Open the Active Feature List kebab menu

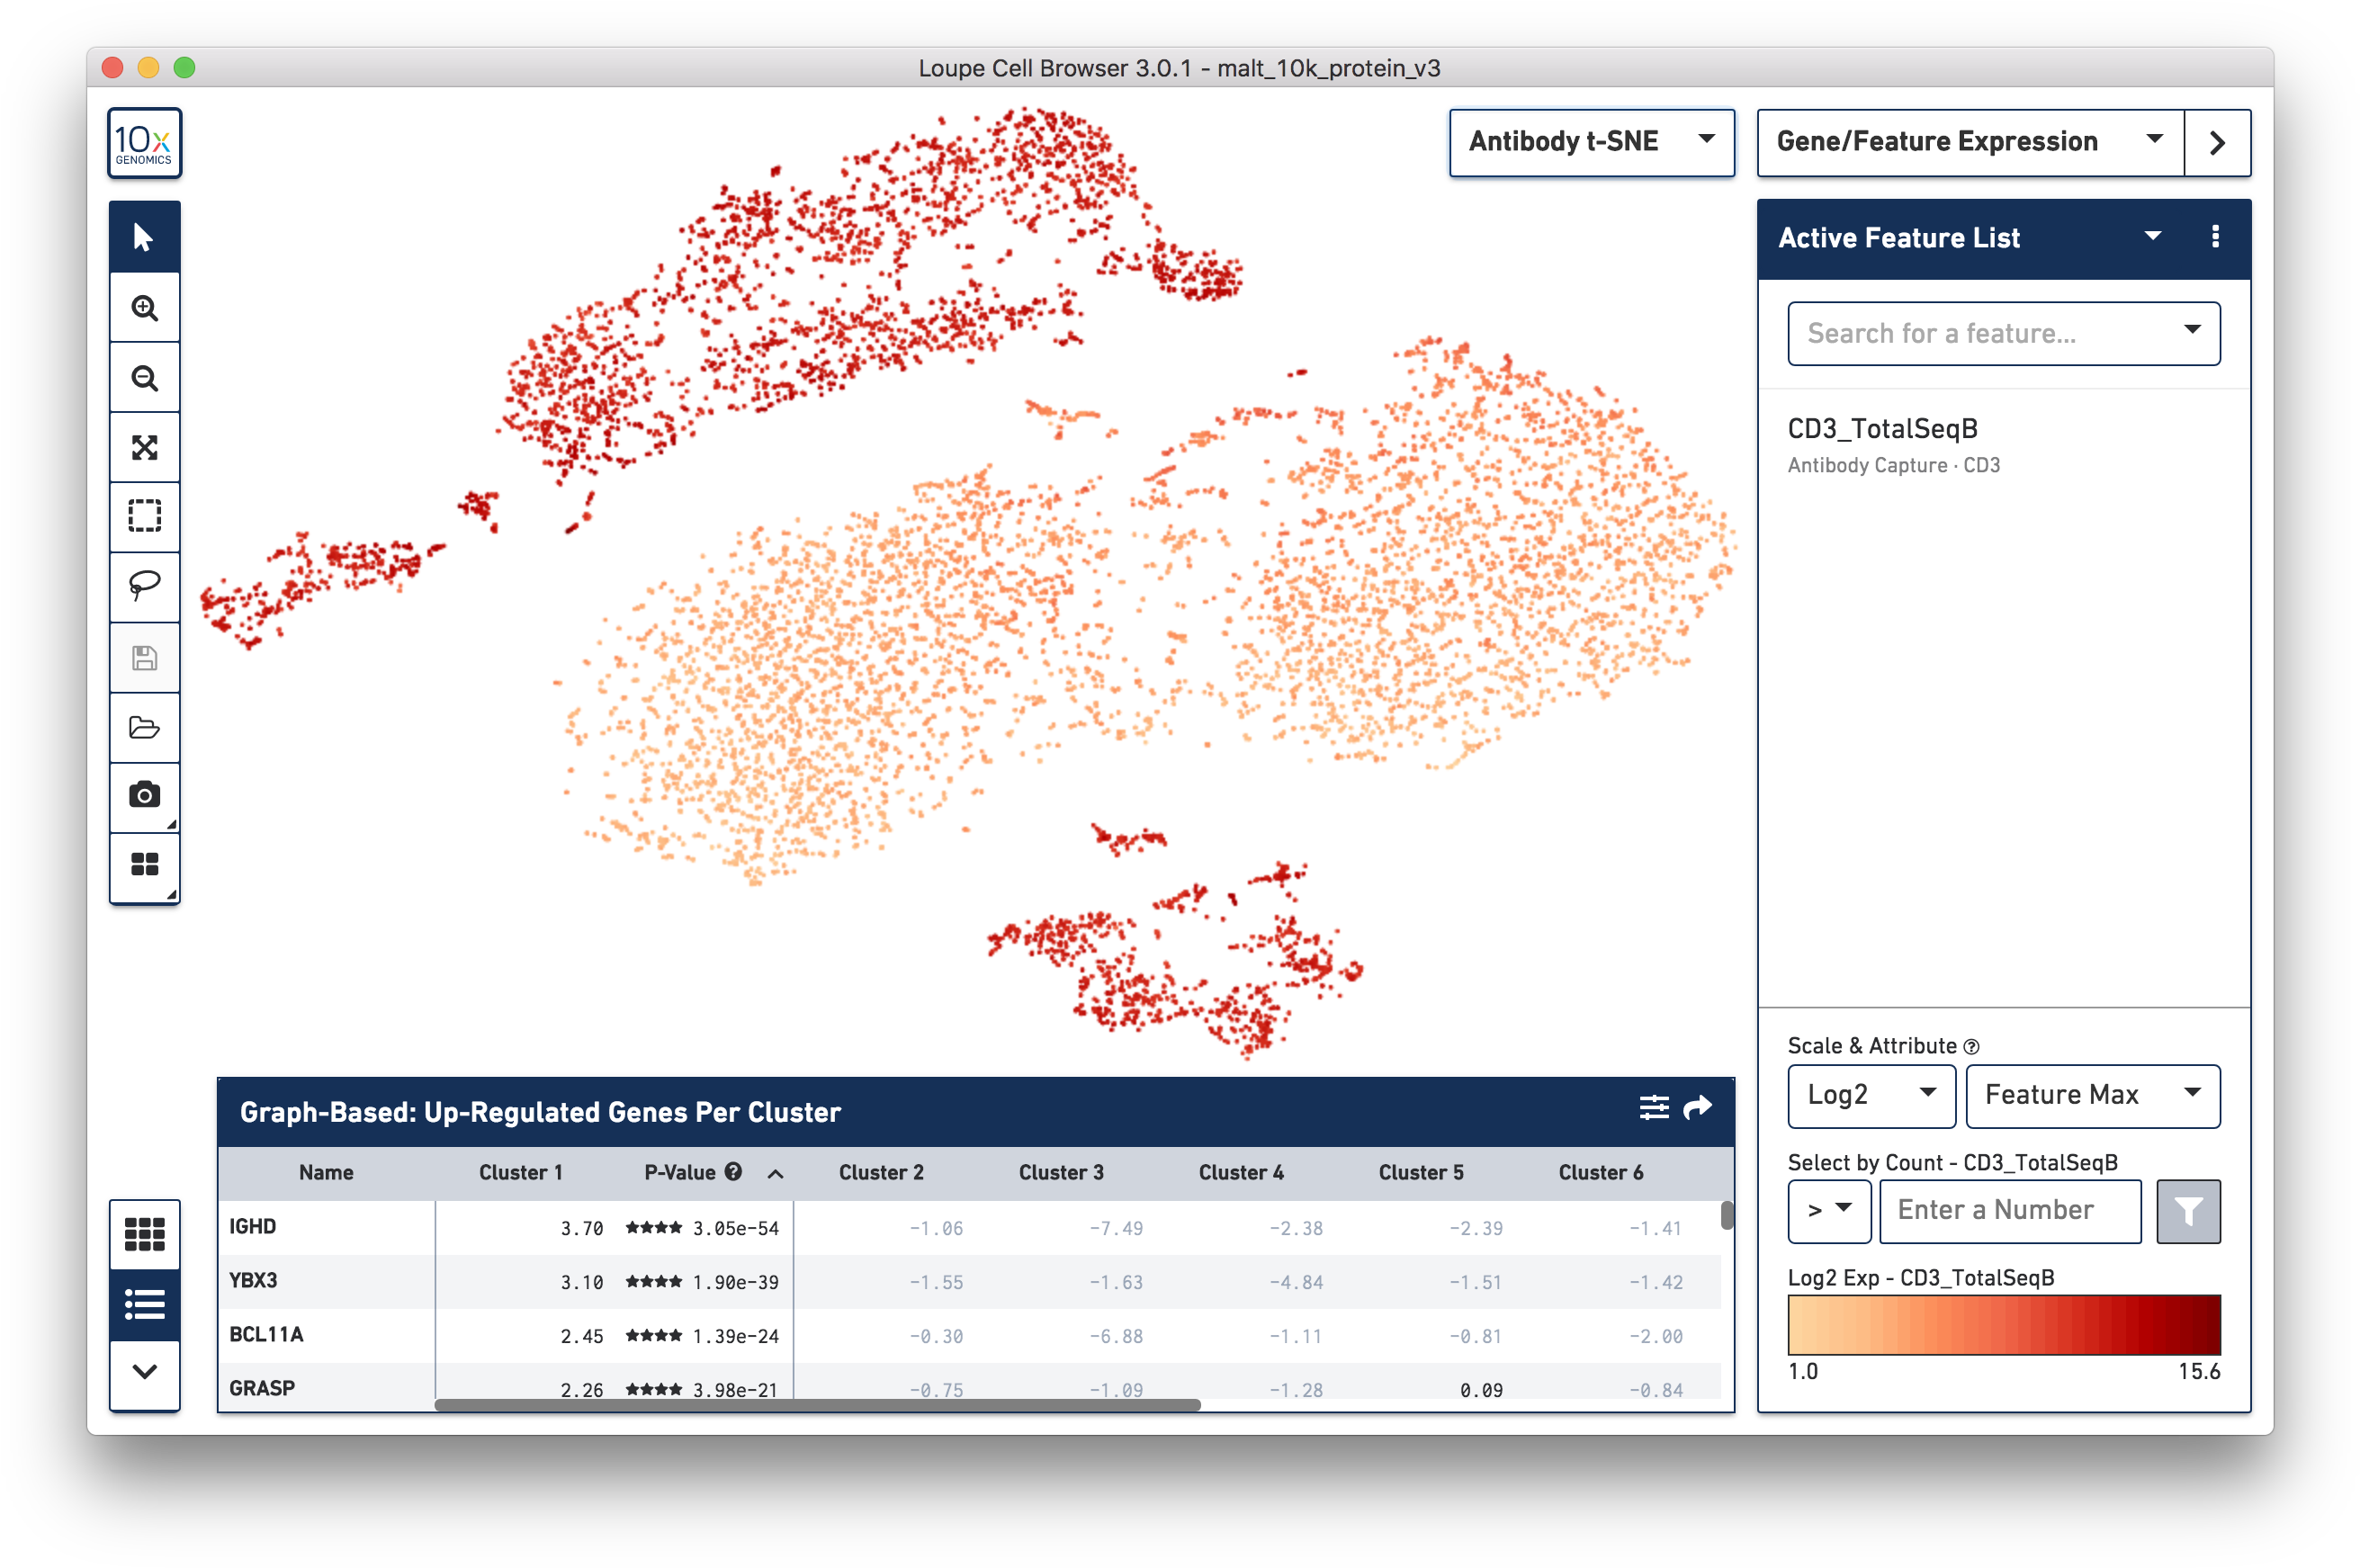(x=2215, y=237)
